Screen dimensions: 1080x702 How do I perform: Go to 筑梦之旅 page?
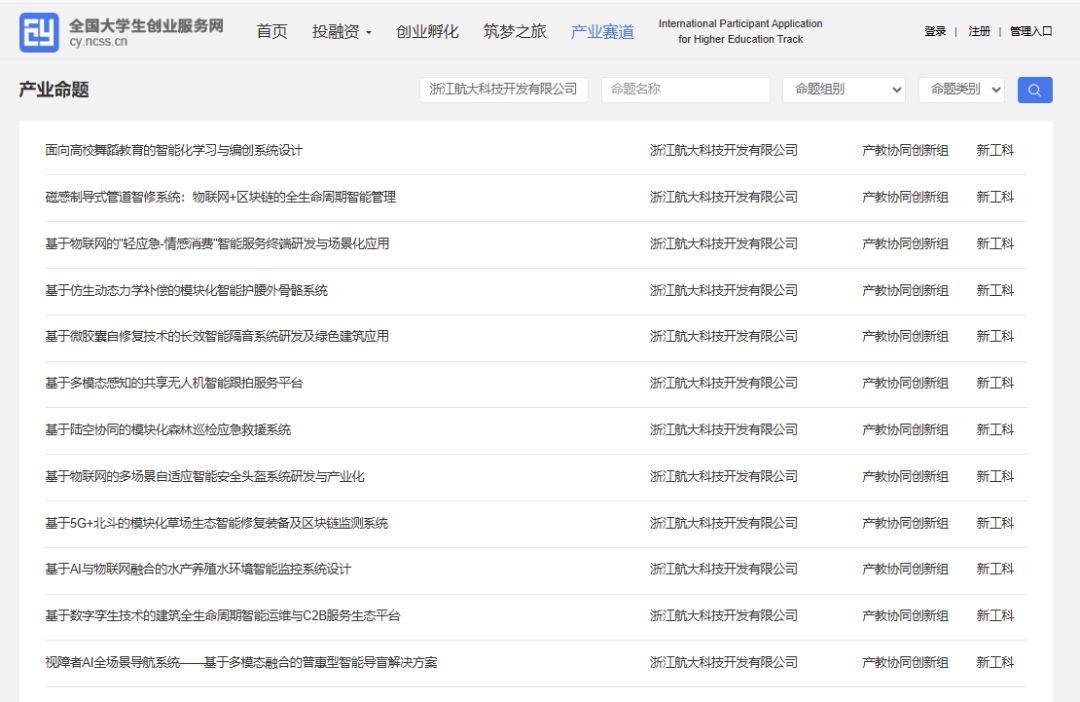515,32
